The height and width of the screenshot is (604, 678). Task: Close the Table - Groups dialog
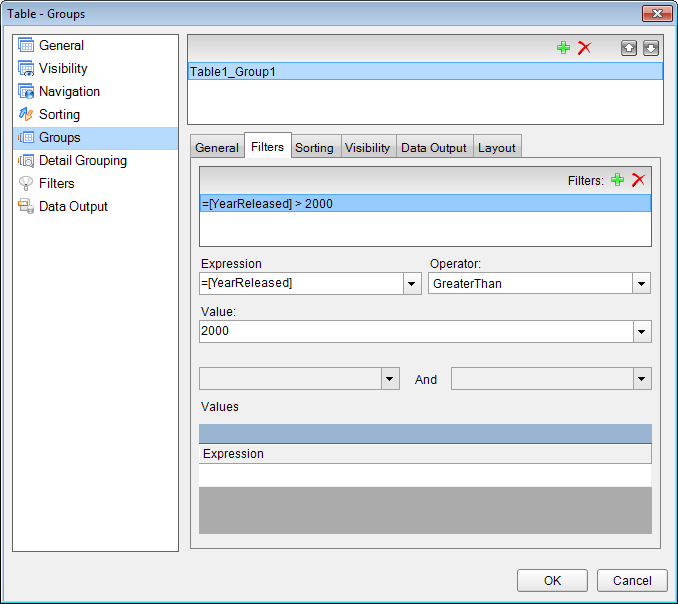657,13
